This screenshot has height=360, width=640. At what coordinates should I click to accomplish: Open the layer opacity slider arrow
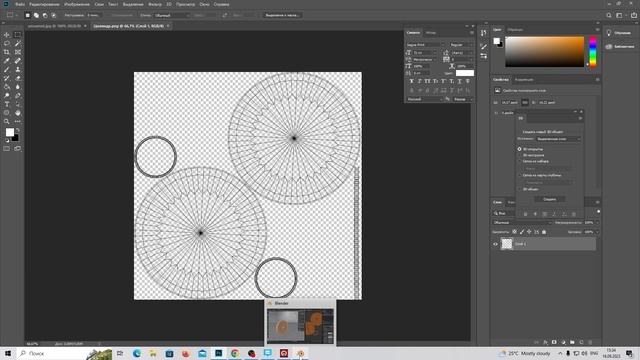(x=597, y=223)
